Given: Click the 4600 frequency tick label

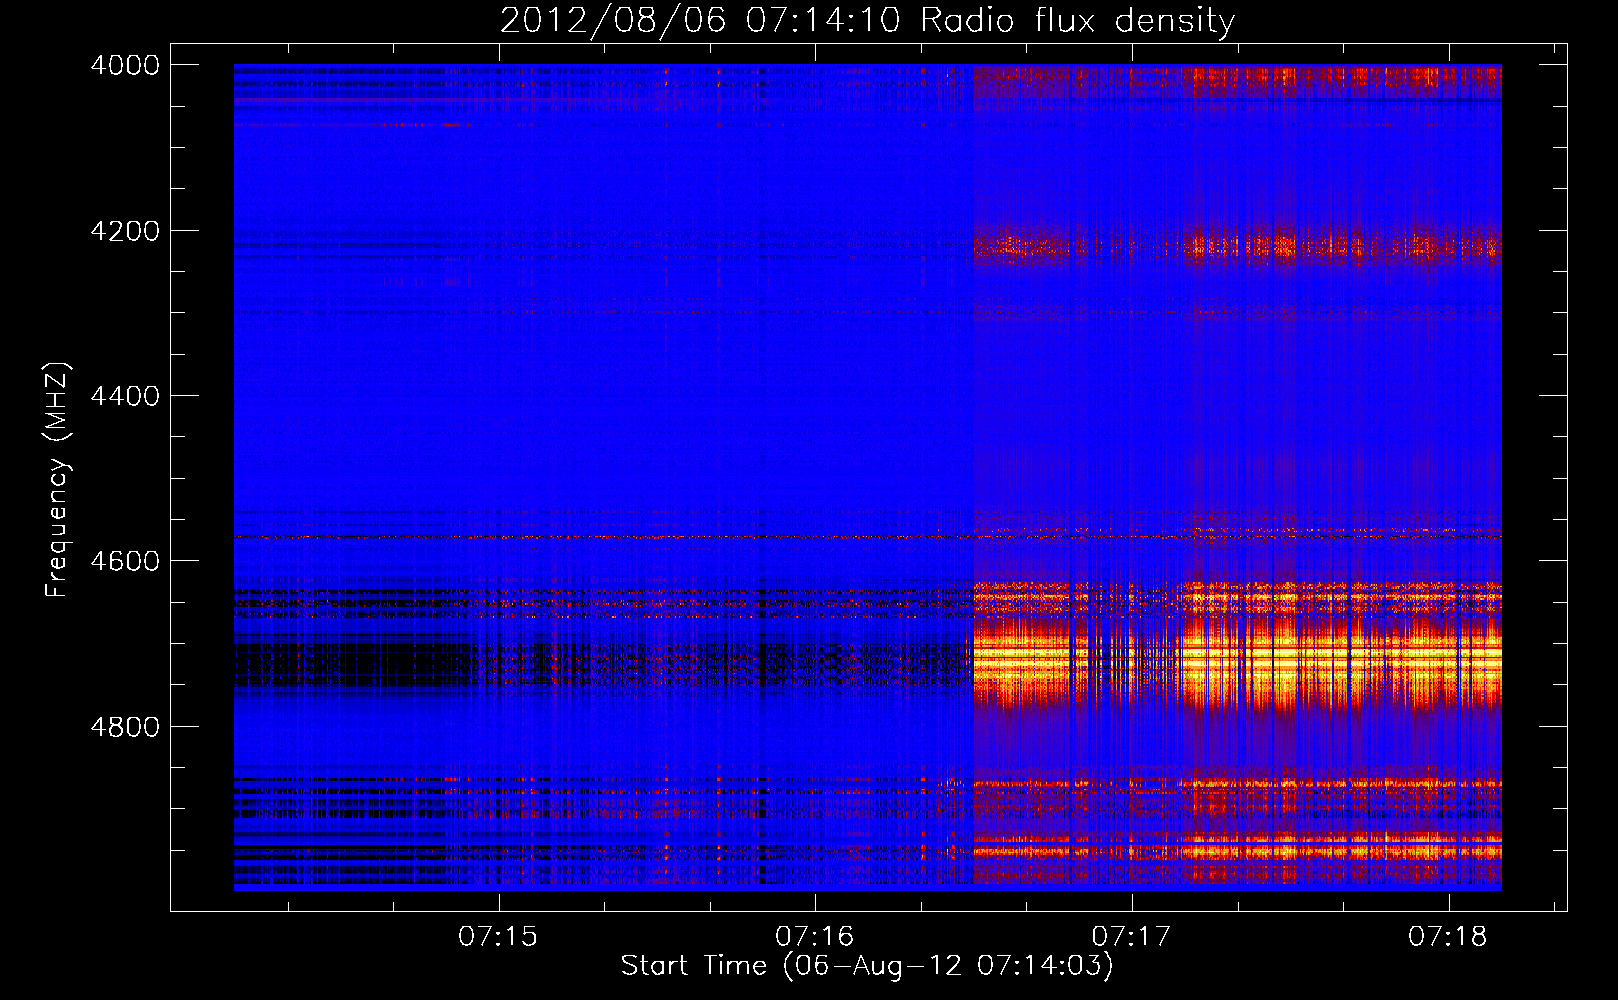Looking at the screenshot, I should click(125, 561).
